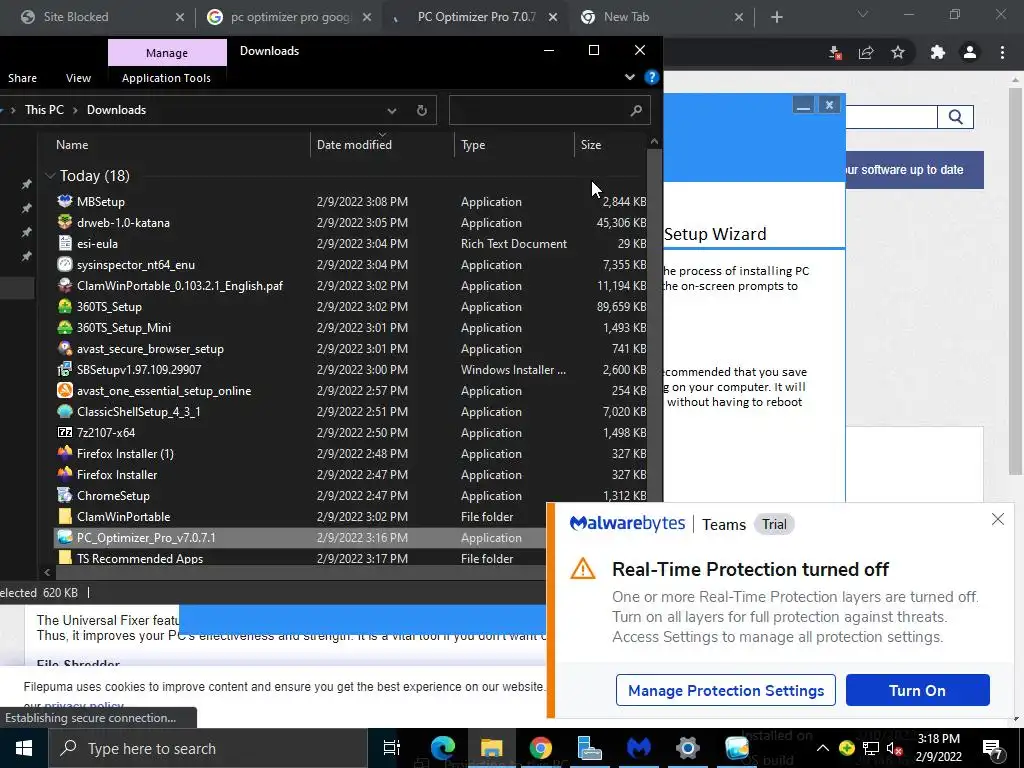Open Task View on the taskbar

point(391,748)
